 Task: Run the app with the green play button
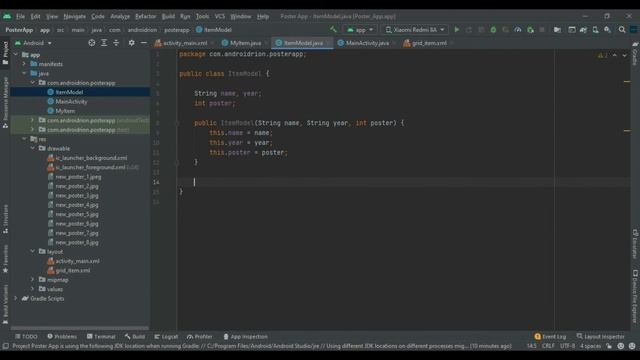[x=457, y=30]
